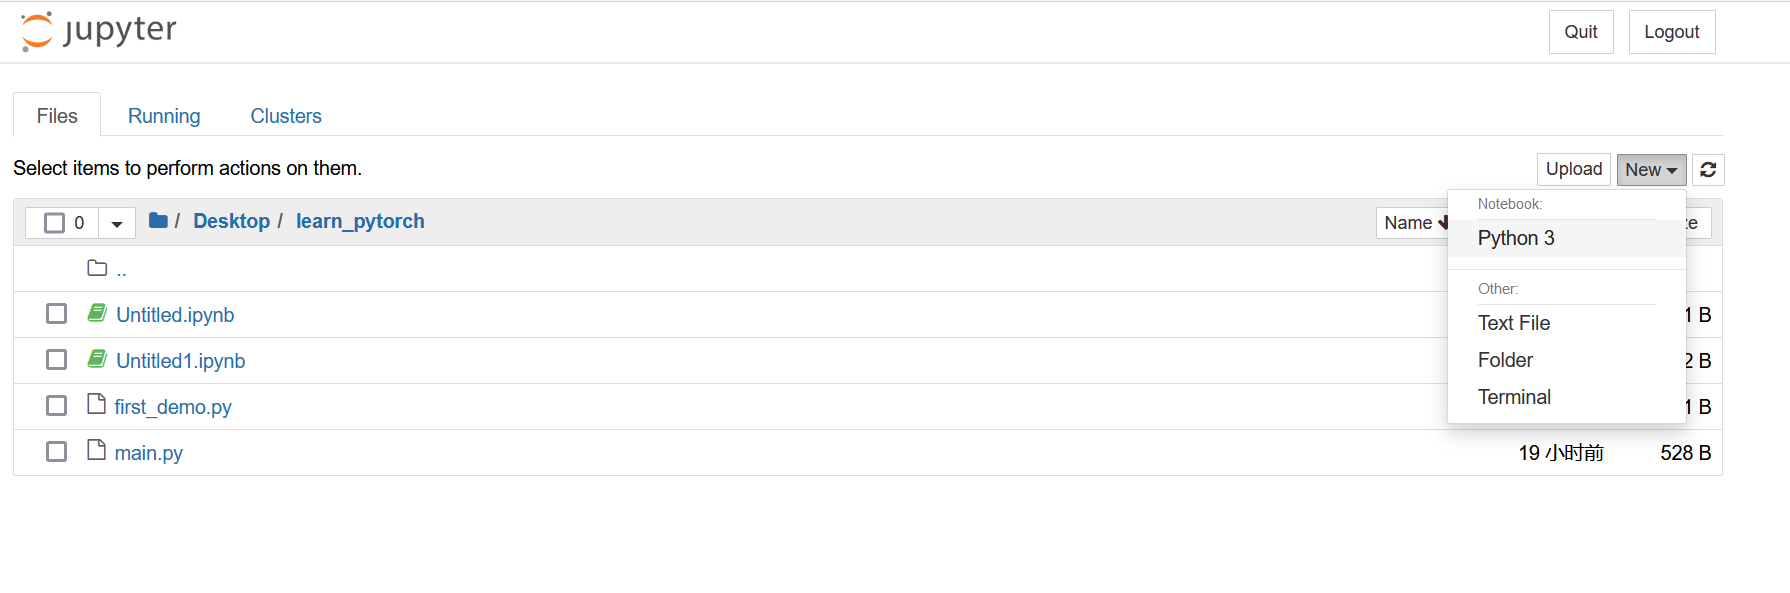
Task: Open the Desktop breadcrumb link
Action: pyautogui.click(x=232, y=220)
